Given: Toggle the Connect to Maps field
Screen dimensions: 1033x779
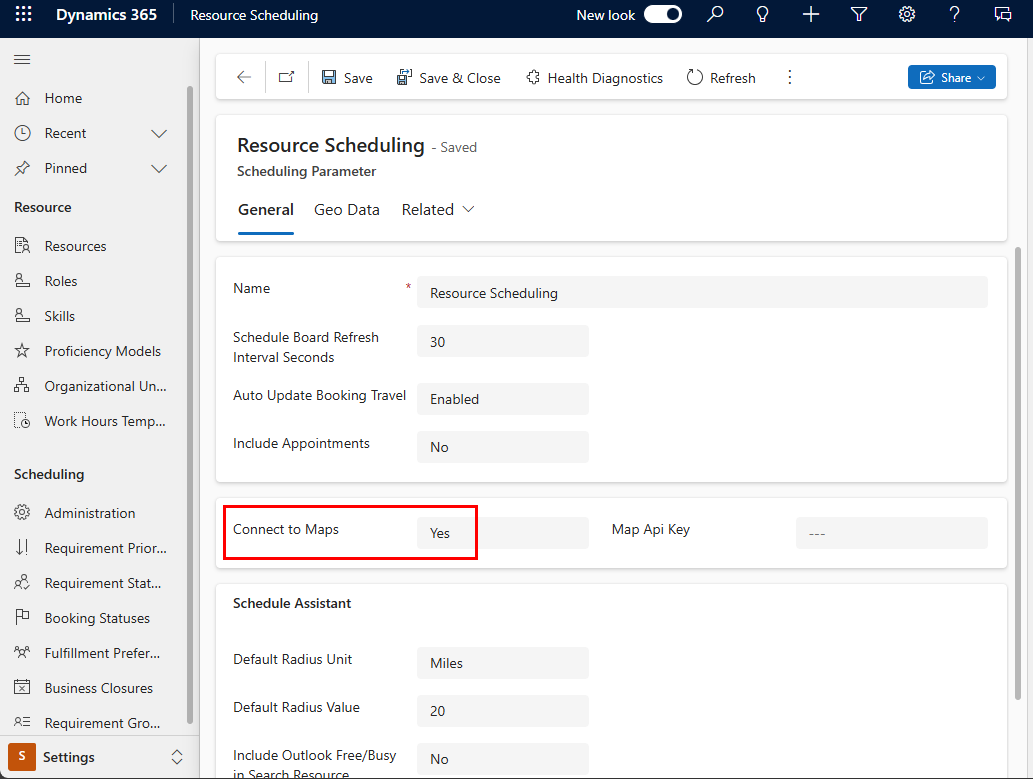Looking at the screenshot, I should click(x=502, y=533).
